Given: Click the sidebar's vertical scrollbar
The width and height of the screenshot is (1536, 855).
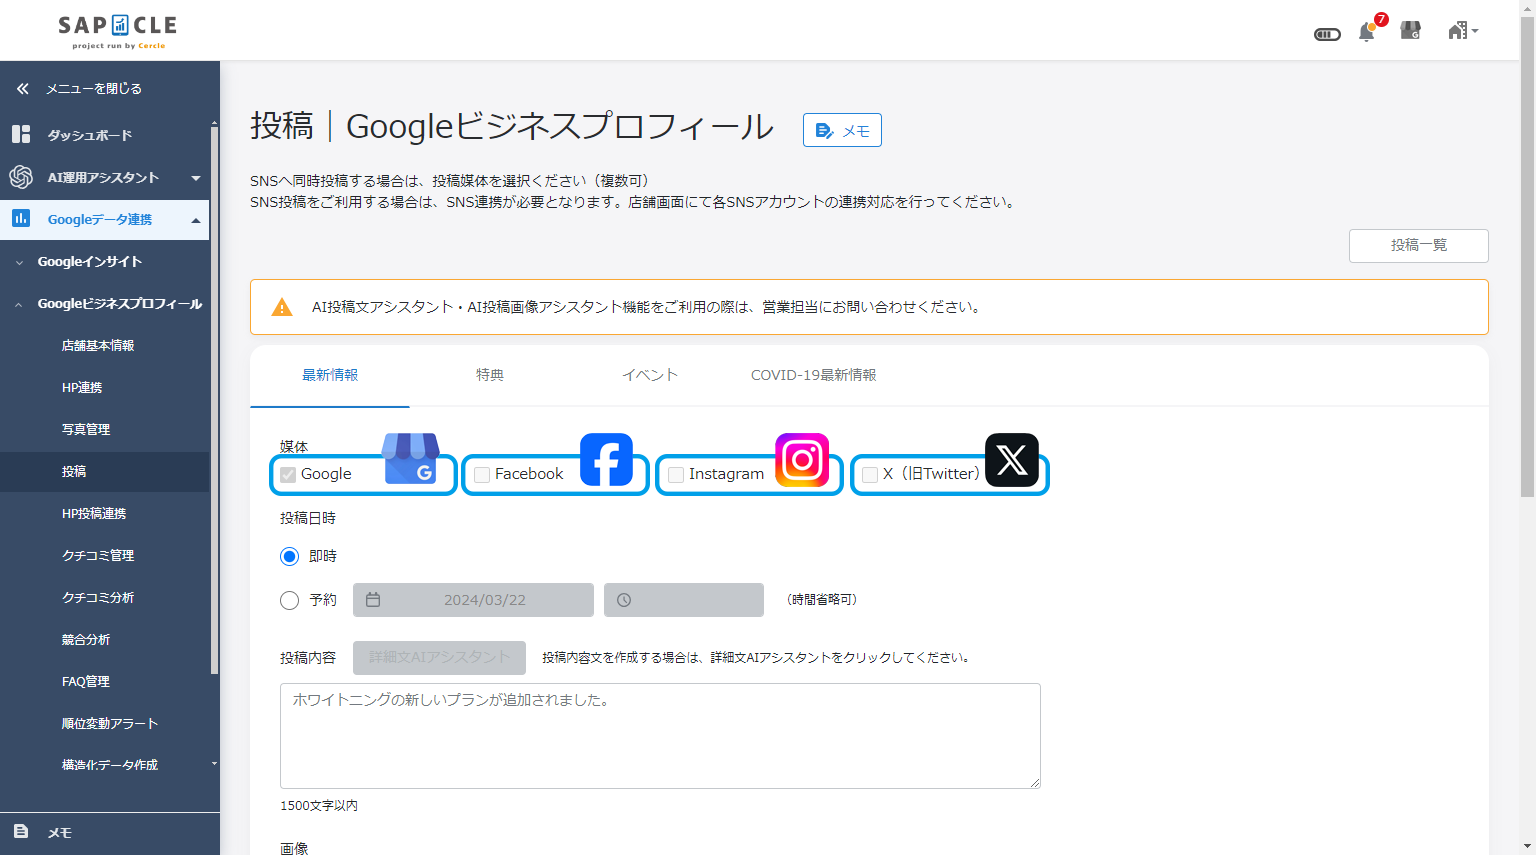Looking at the screenshot, I should coord(214,400).
